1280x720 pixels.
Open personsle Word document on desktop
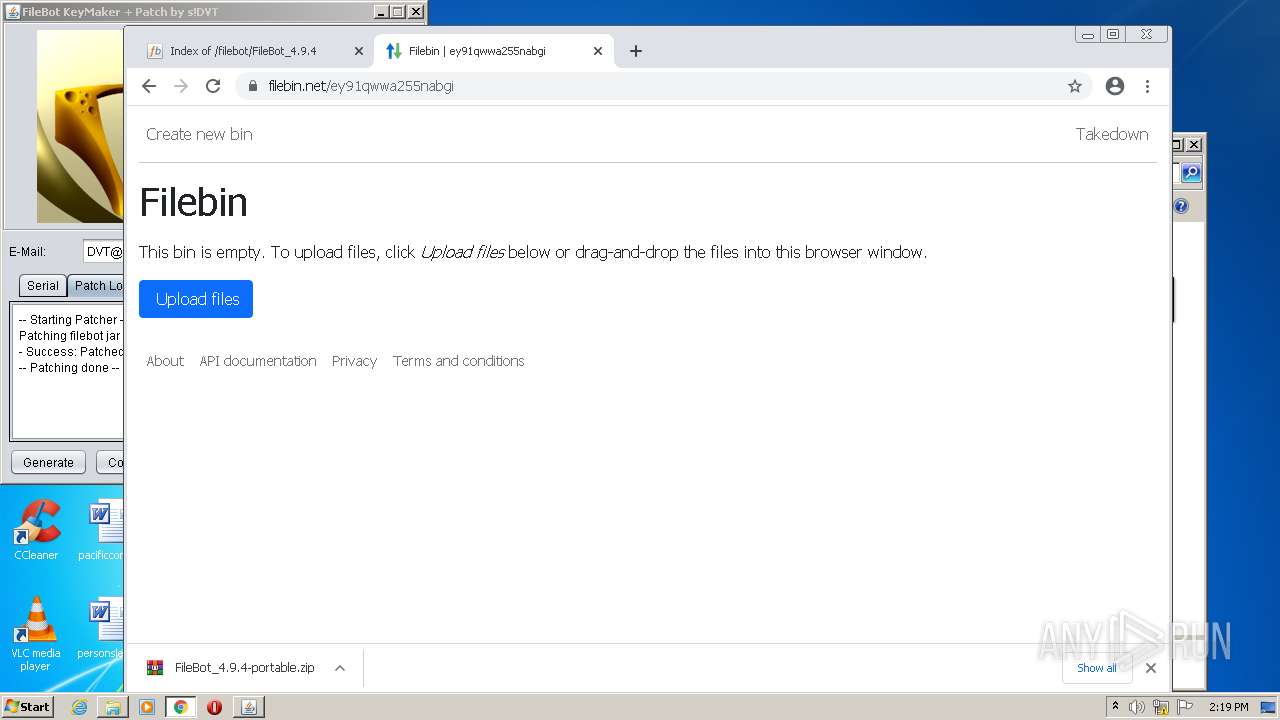[x=101, y=629]
